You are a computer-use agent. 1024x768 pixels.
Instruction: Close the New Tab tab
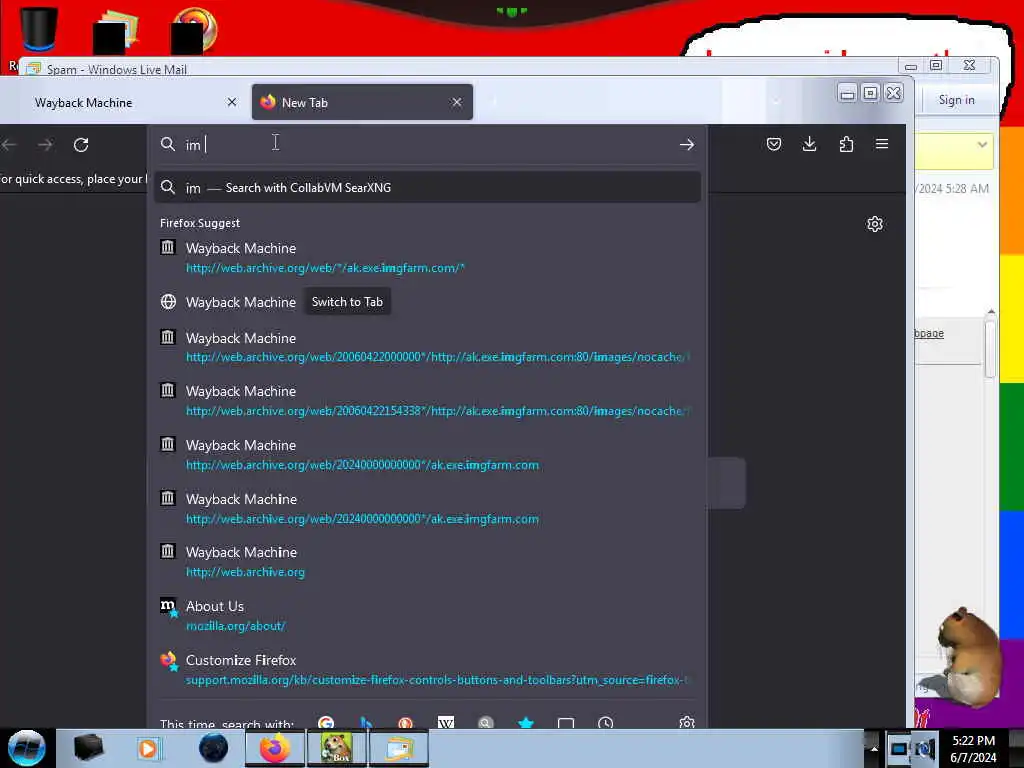coord(456,103)
